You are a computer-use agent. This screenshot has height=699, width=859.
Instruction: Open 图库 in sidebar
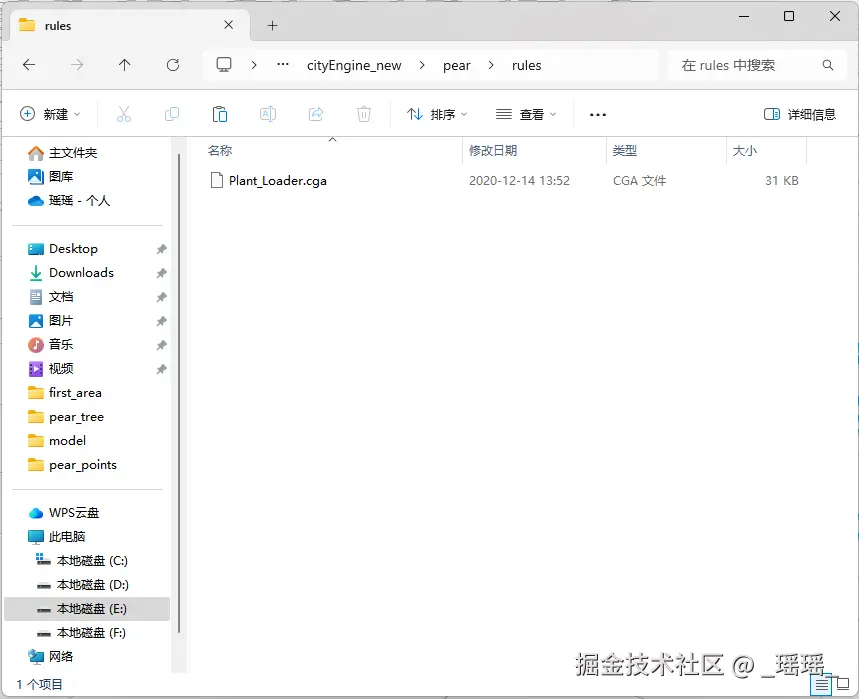pos(50,176)
